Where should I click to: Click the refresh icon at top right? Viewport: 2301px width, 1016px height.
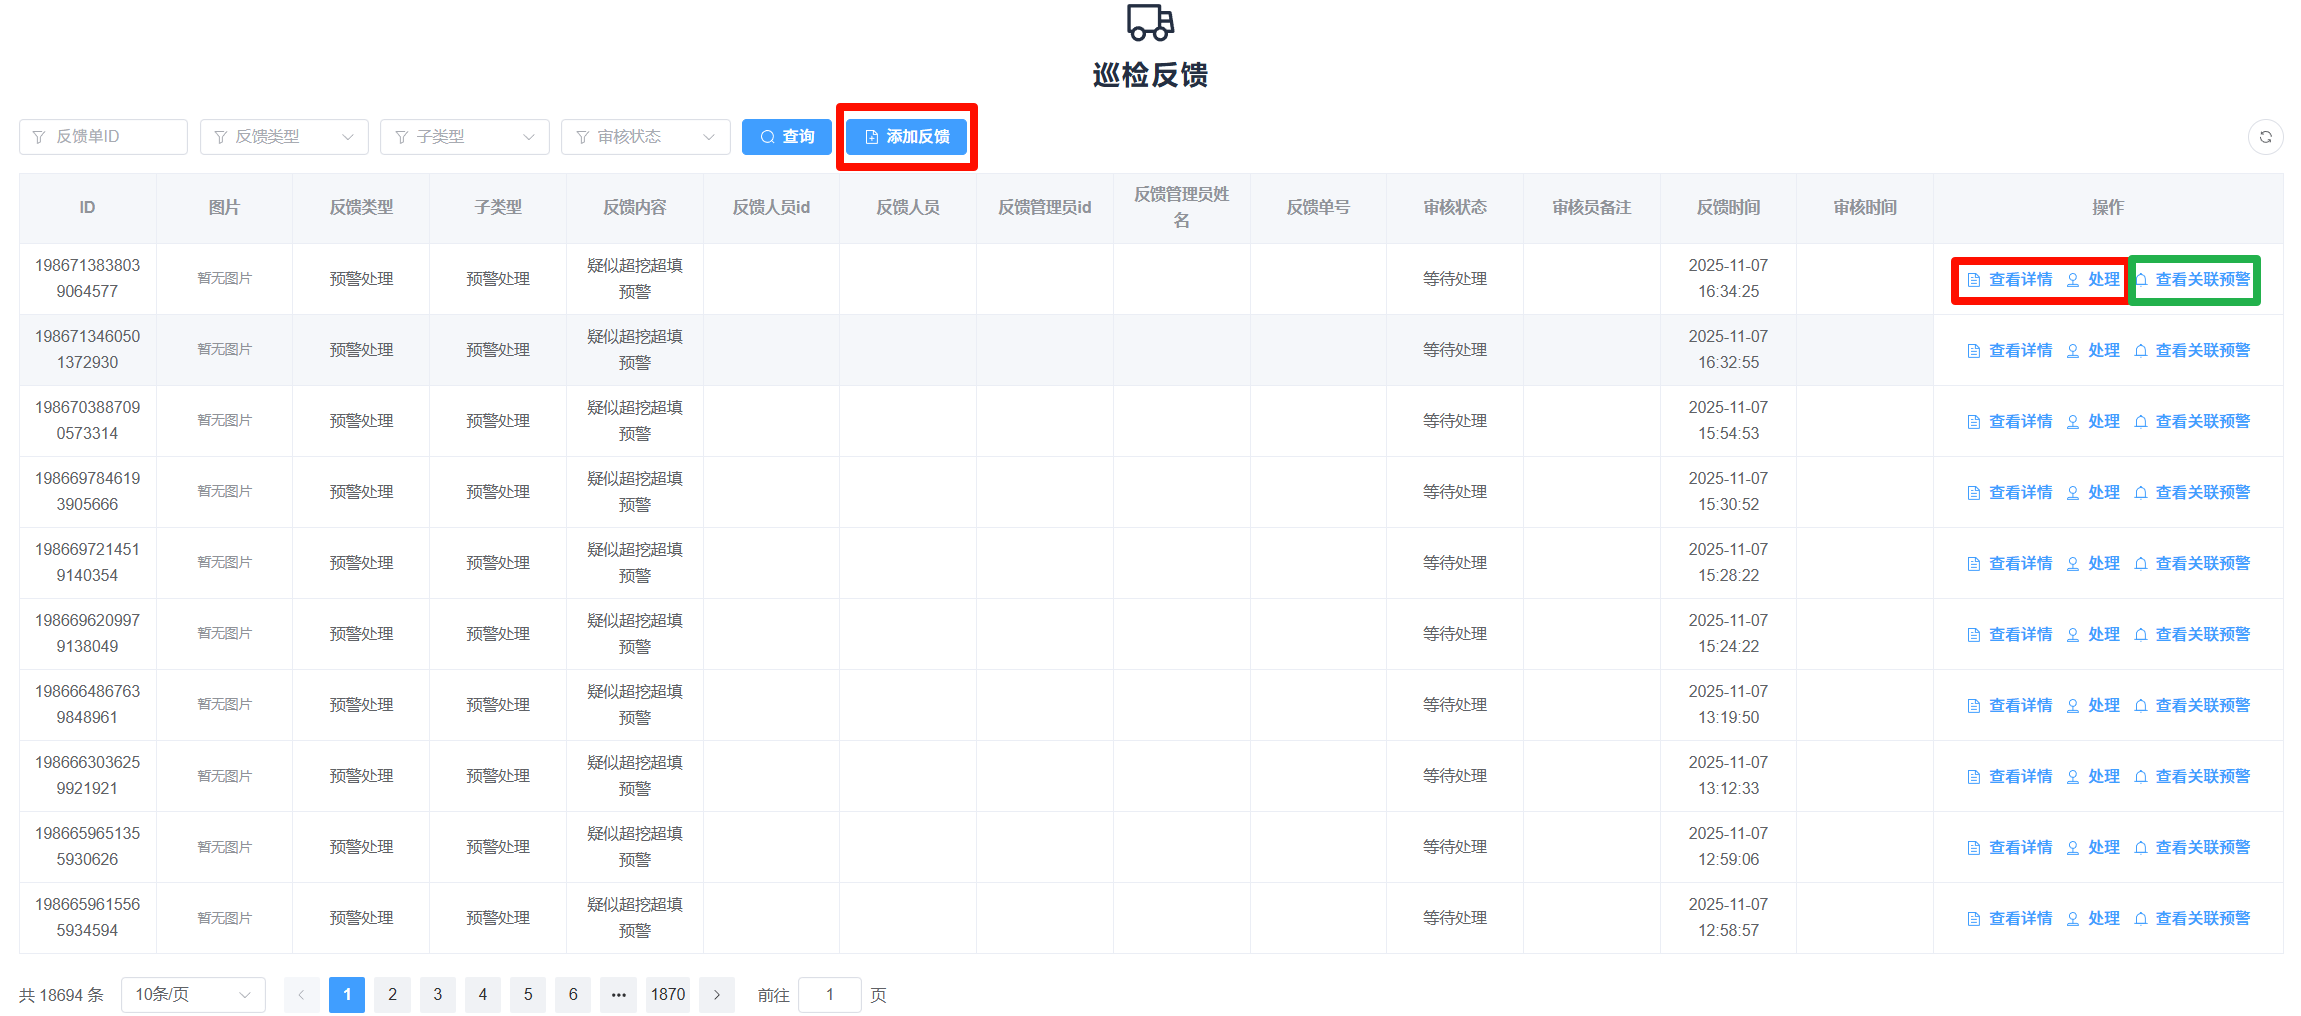(x=2265, y=137)
